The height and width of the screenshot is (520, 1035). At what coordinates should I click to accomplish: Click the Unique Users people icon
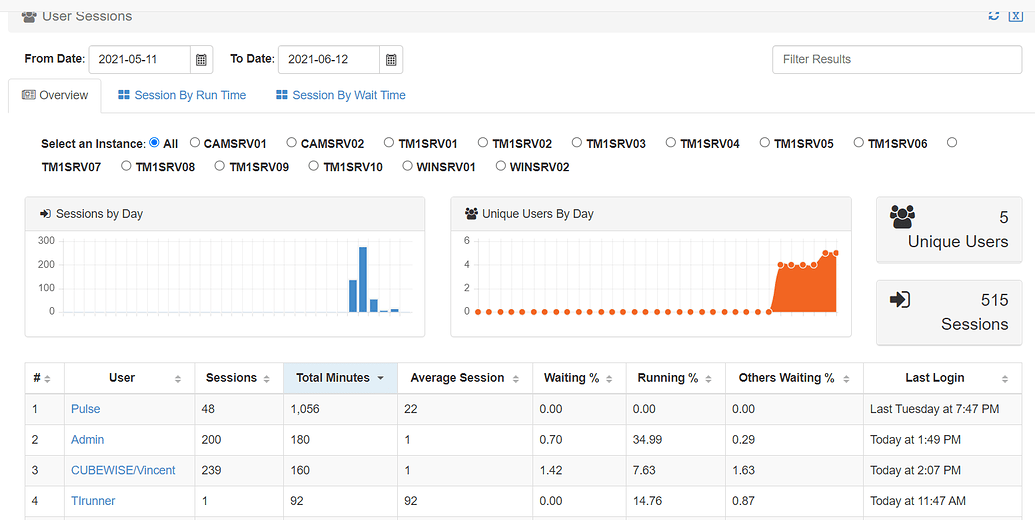pyautogui.click(x=902, y=216)
